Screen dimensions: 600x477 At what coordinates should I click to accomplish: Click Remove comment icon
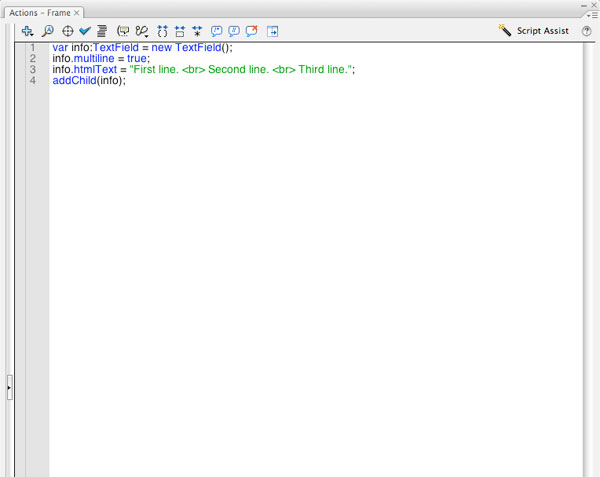pyautogui.click(x=251, y=31)
